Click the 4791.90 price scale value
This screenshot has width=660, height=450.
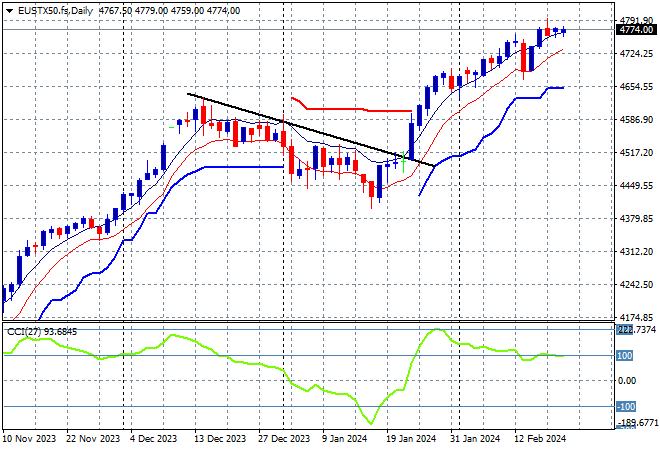click(x=636, y=20)
